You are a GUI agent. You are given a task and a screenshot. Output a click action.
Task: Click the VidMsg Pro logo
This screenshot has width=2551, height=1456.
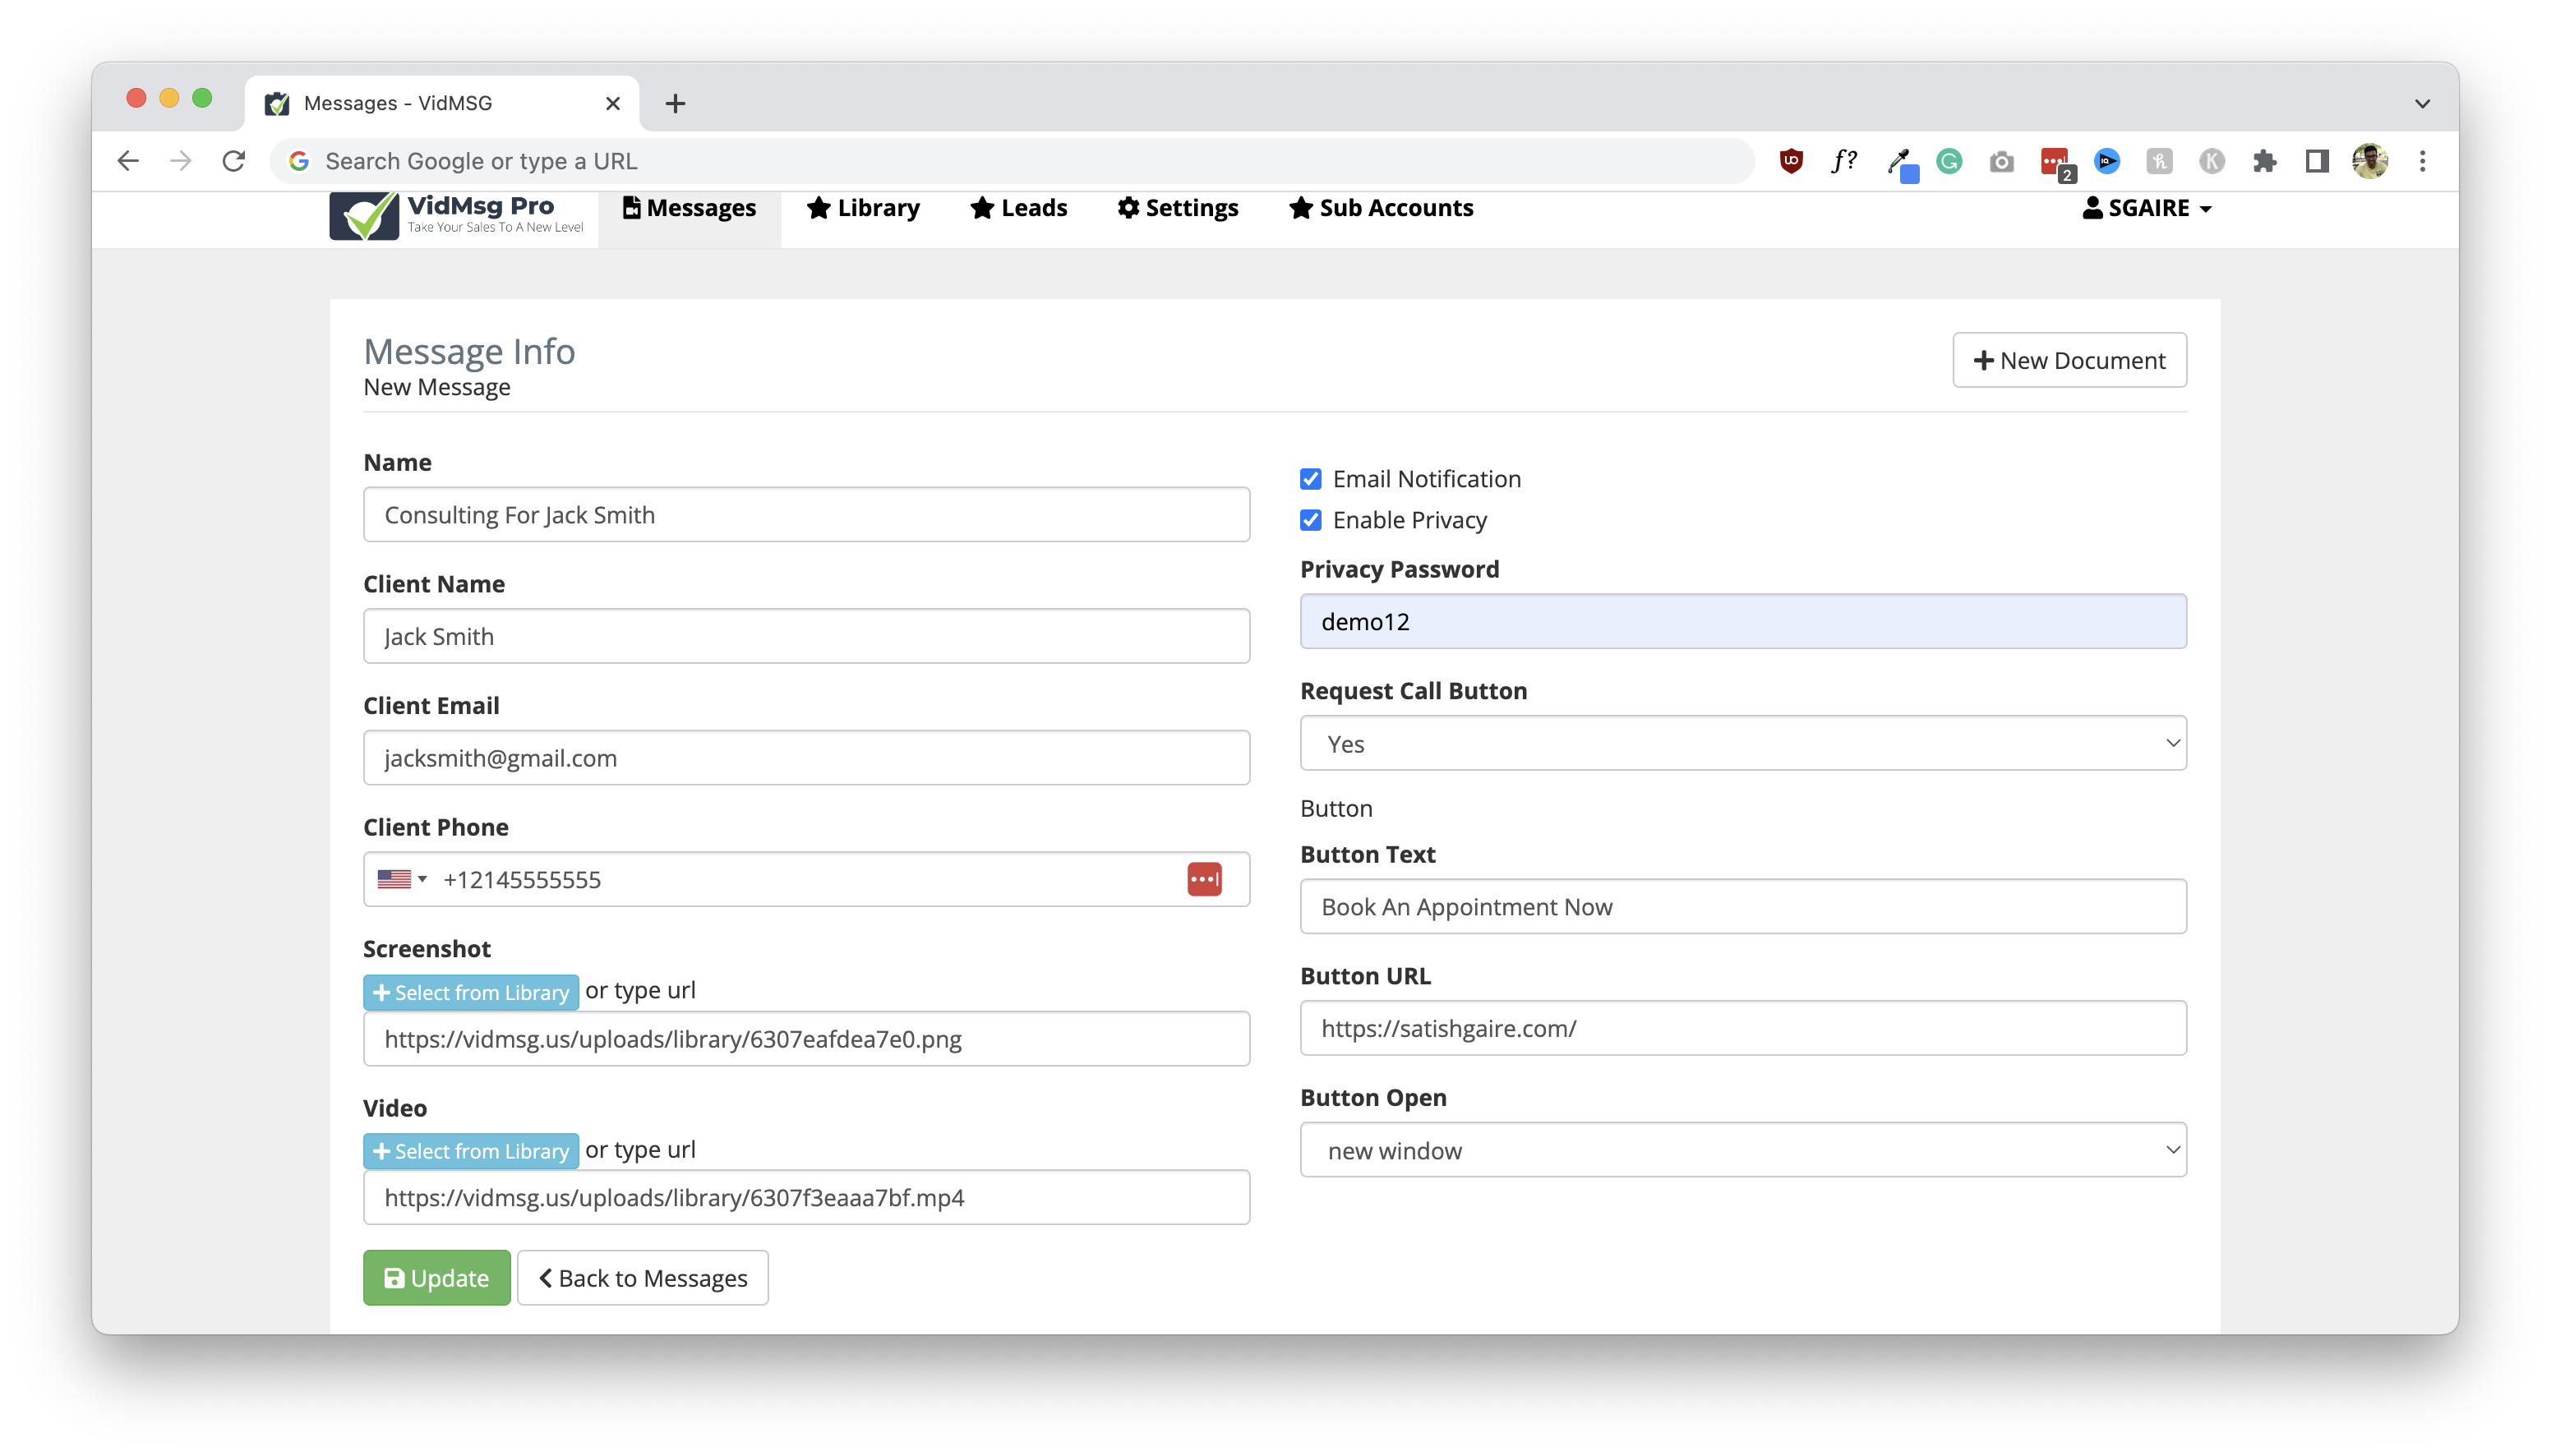pos(457,215)
